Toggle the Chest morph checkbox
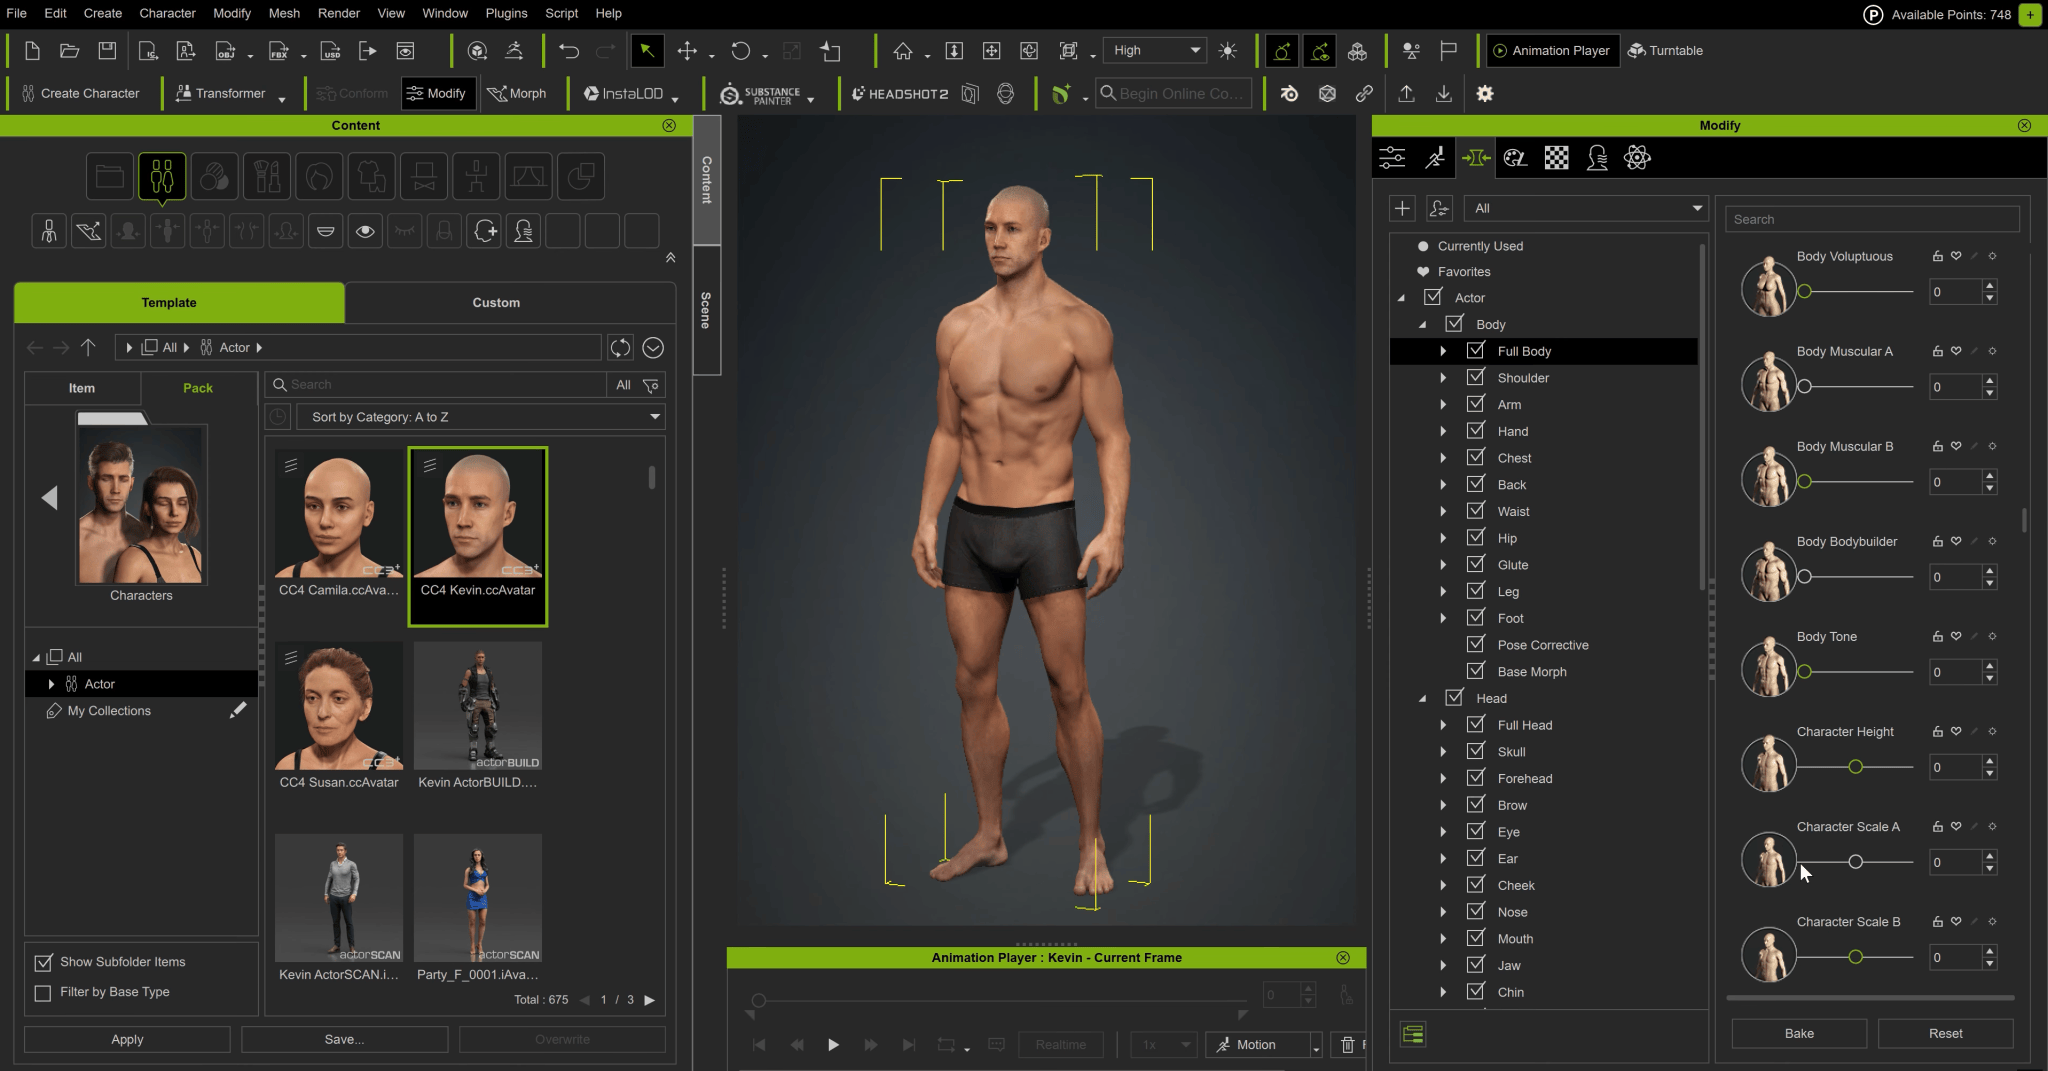Screen dimensions: 2048x1071 tap(1475, 457)
